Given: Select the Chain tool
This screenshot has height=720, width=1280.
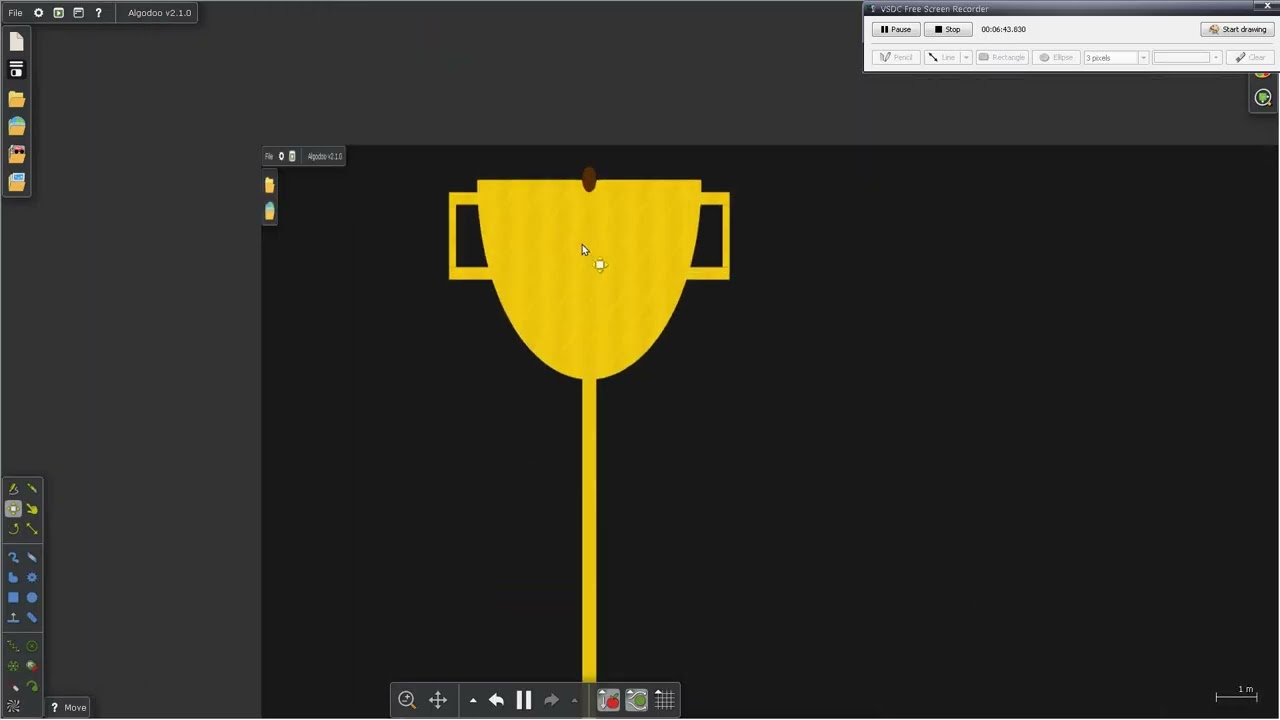Looking at the screenshot, I should pos(13,558).
